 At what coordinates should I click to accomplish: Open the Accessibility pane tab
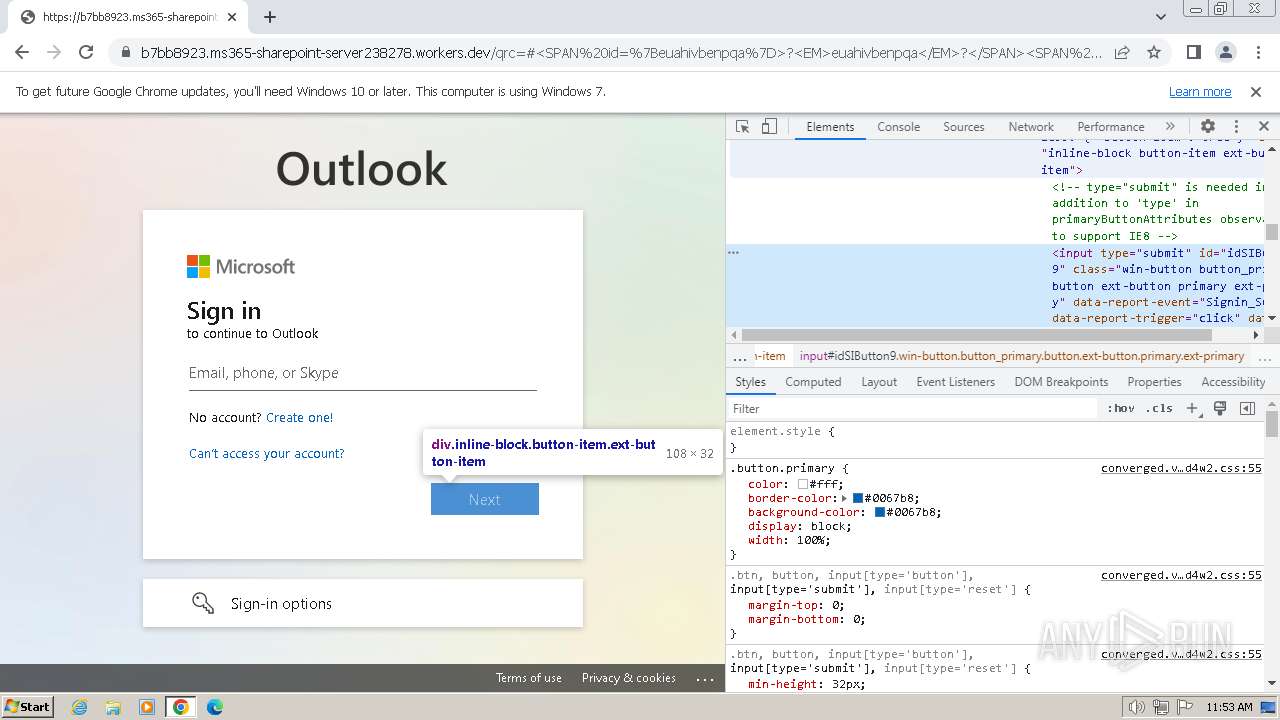pyautogui.click(x=1233, y=382)
